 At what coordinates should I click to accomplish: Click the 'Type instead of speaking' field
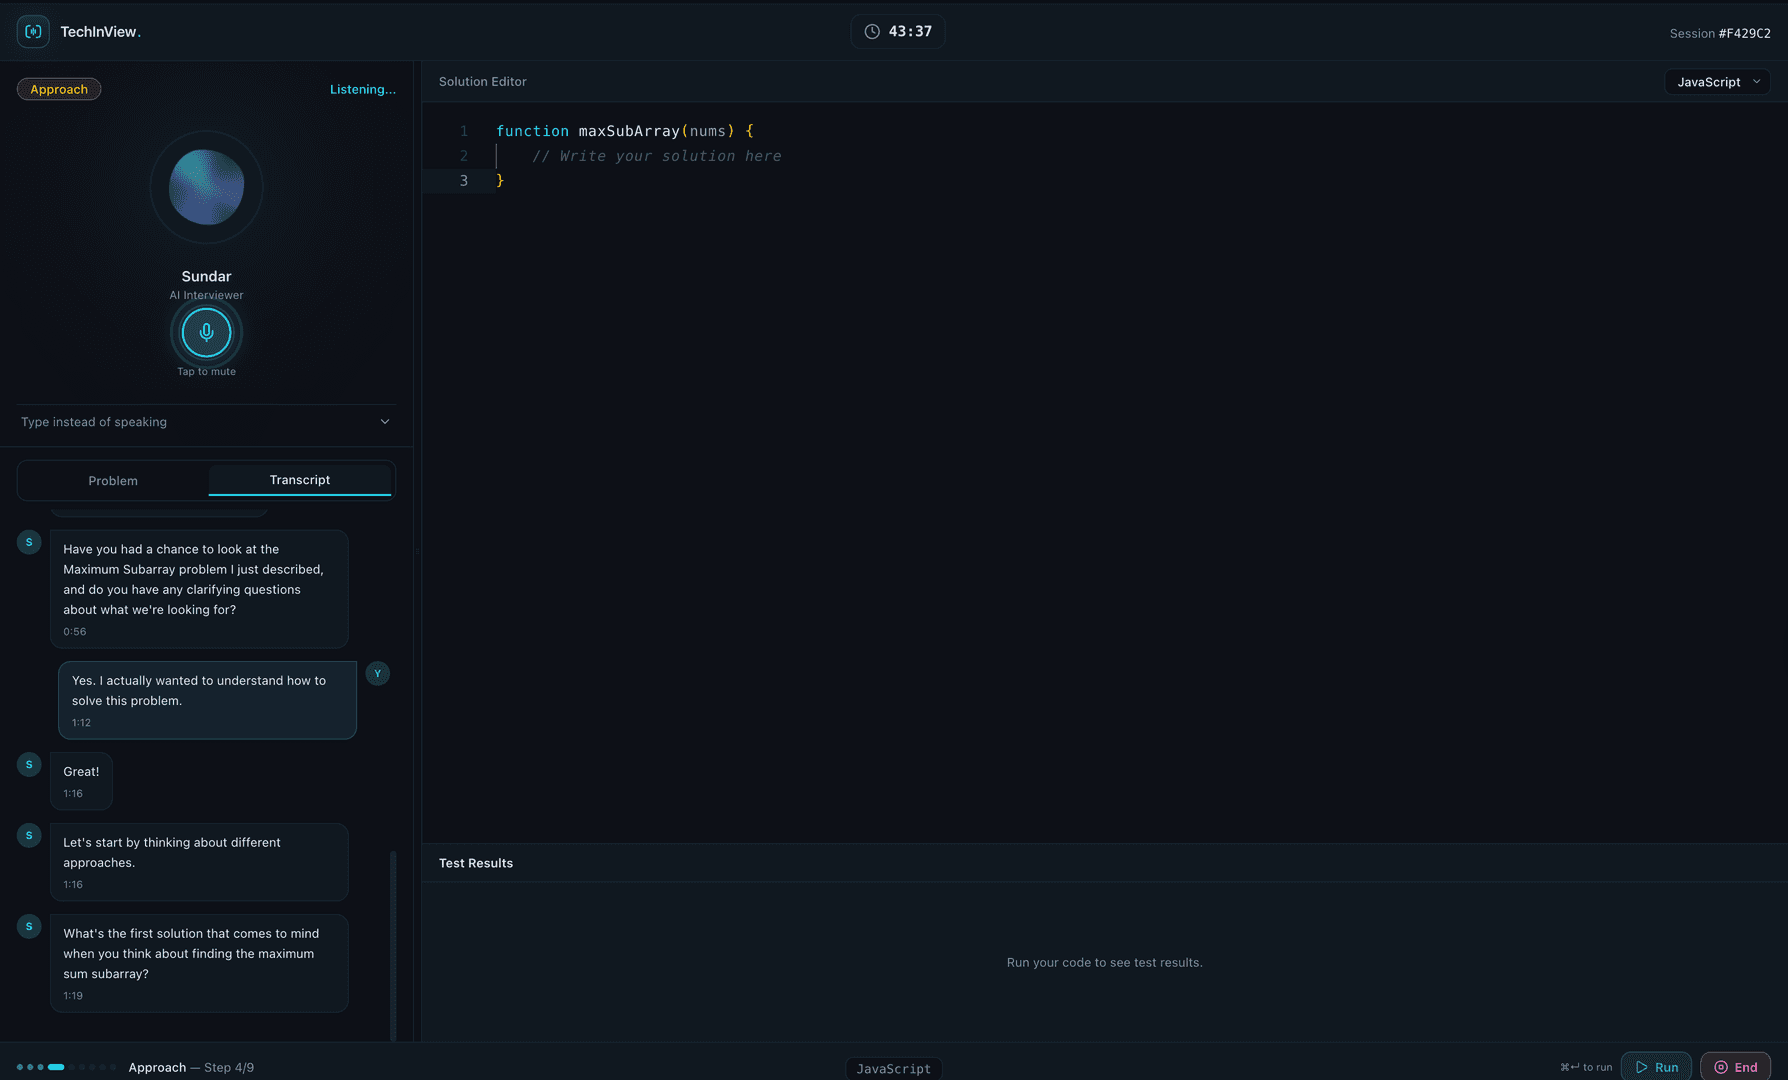point(206,422)
